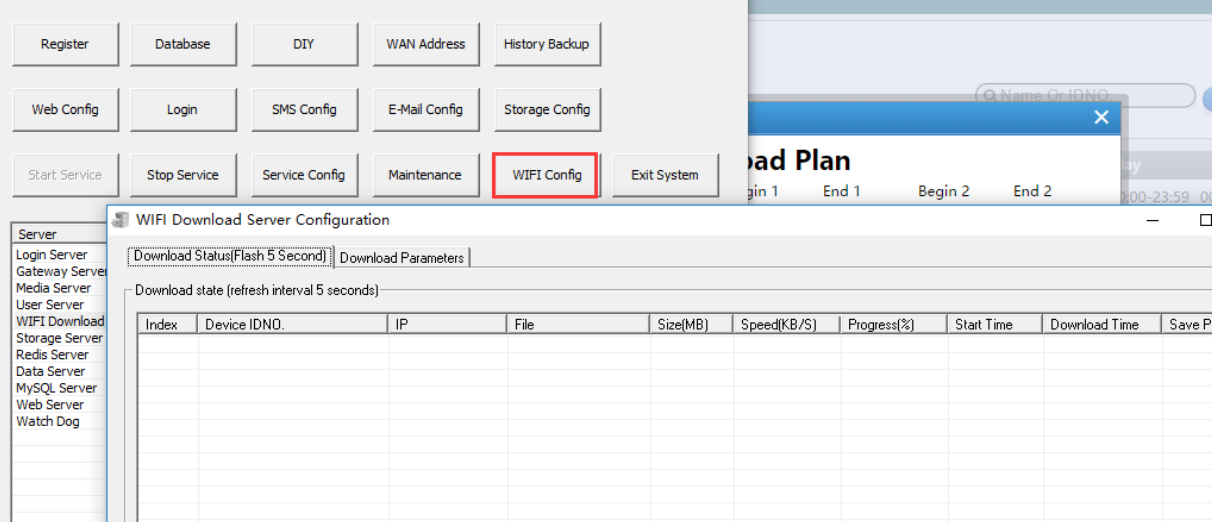Click the WIFI Download Server window icon

tap(121, 220)
